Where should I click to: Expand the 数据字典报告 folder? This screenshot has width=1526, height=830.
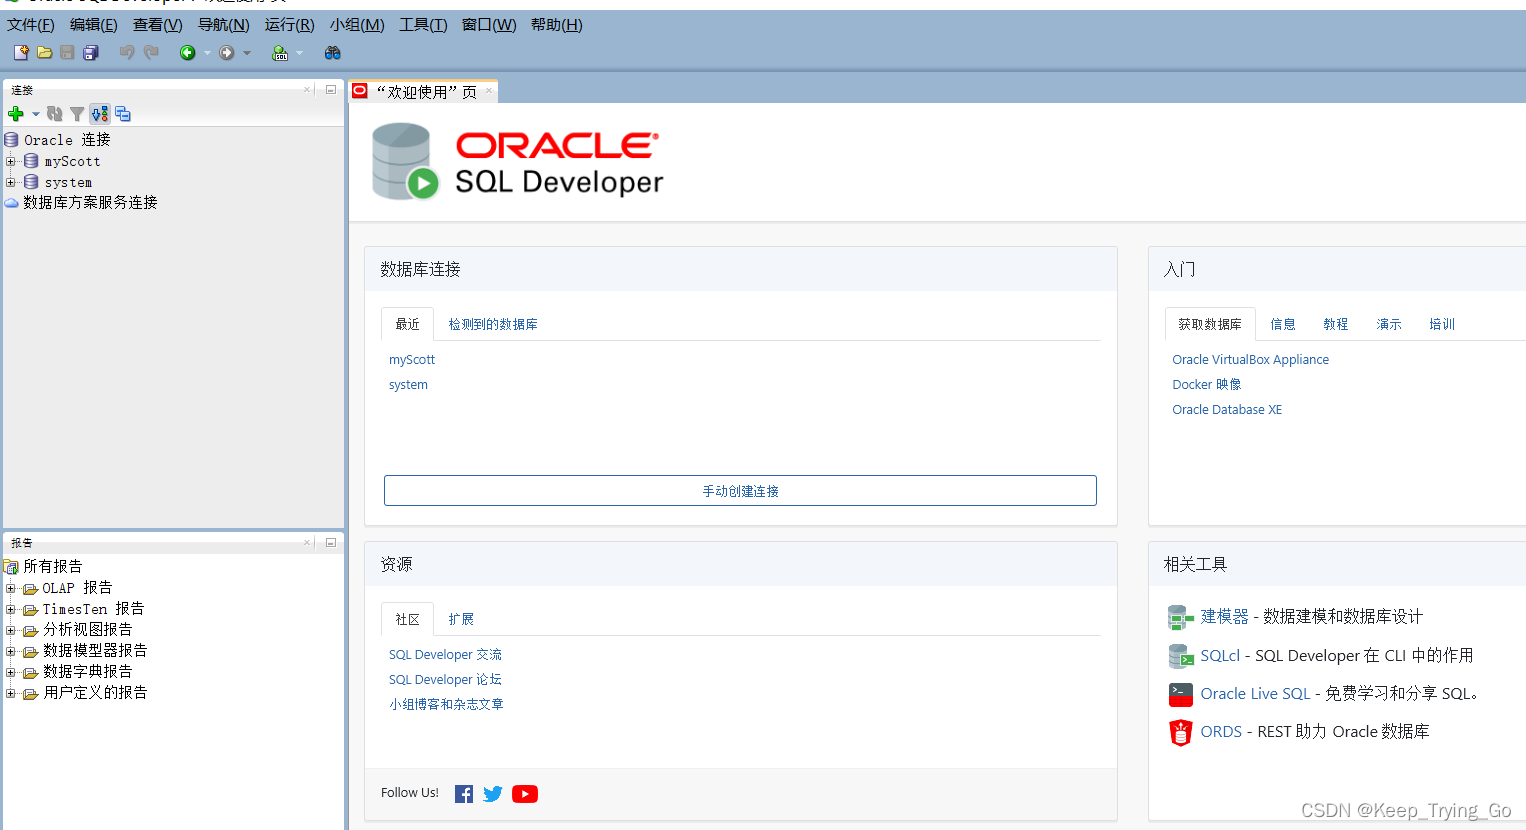pyautogui.click(x=11, y=672)
